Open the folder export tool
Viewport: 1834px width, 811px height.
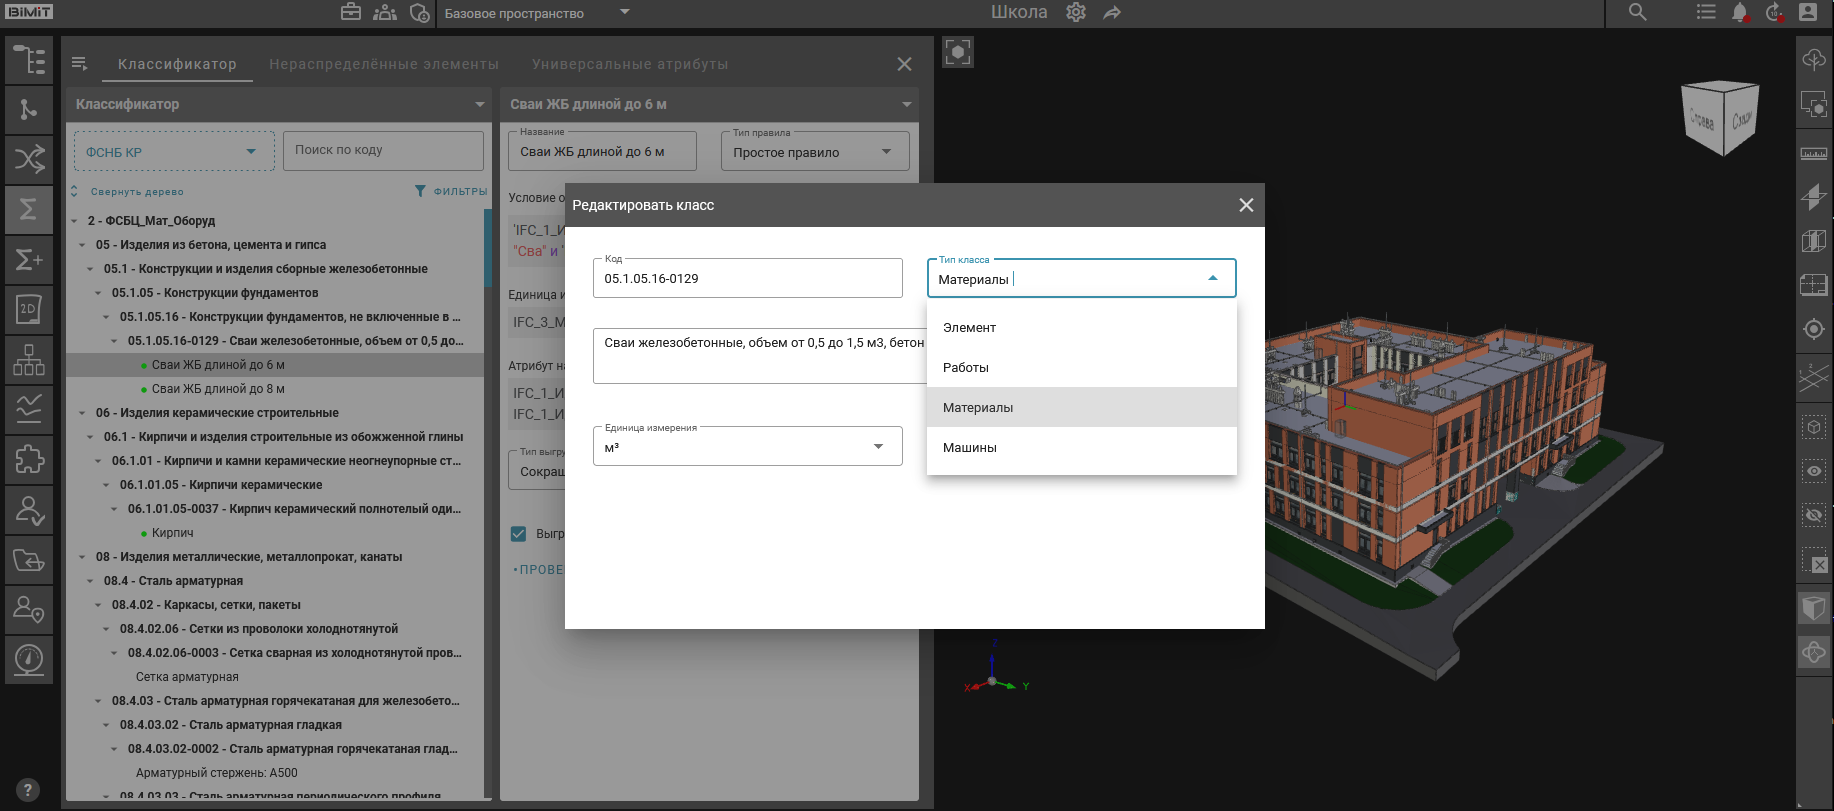(29, 560)
